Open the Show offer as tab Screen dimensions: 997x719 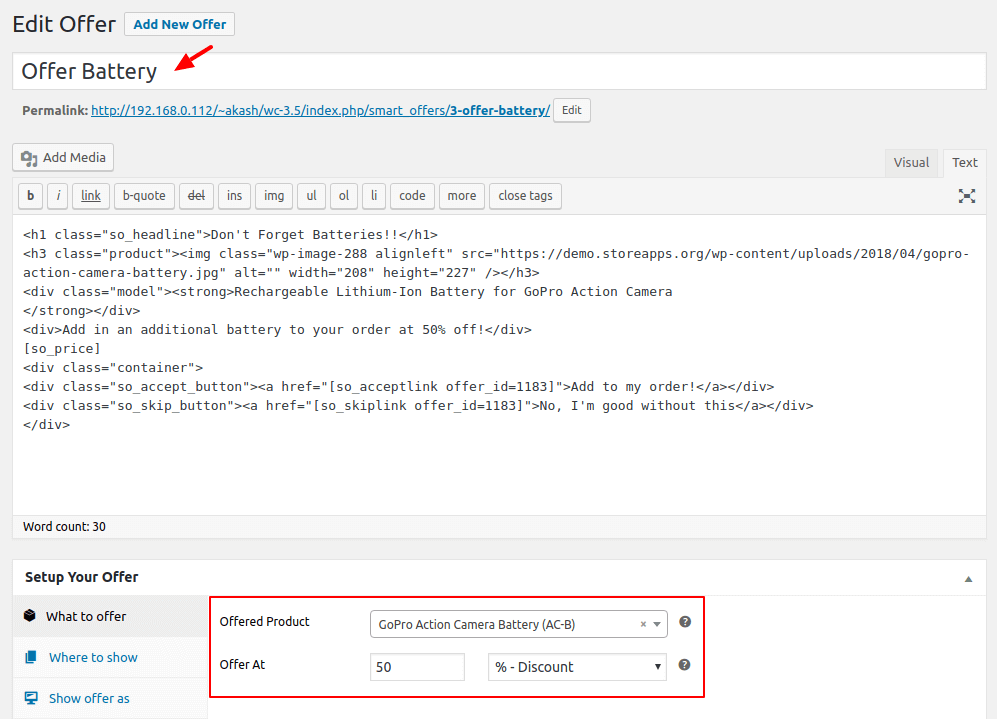[x=110, y=698]
